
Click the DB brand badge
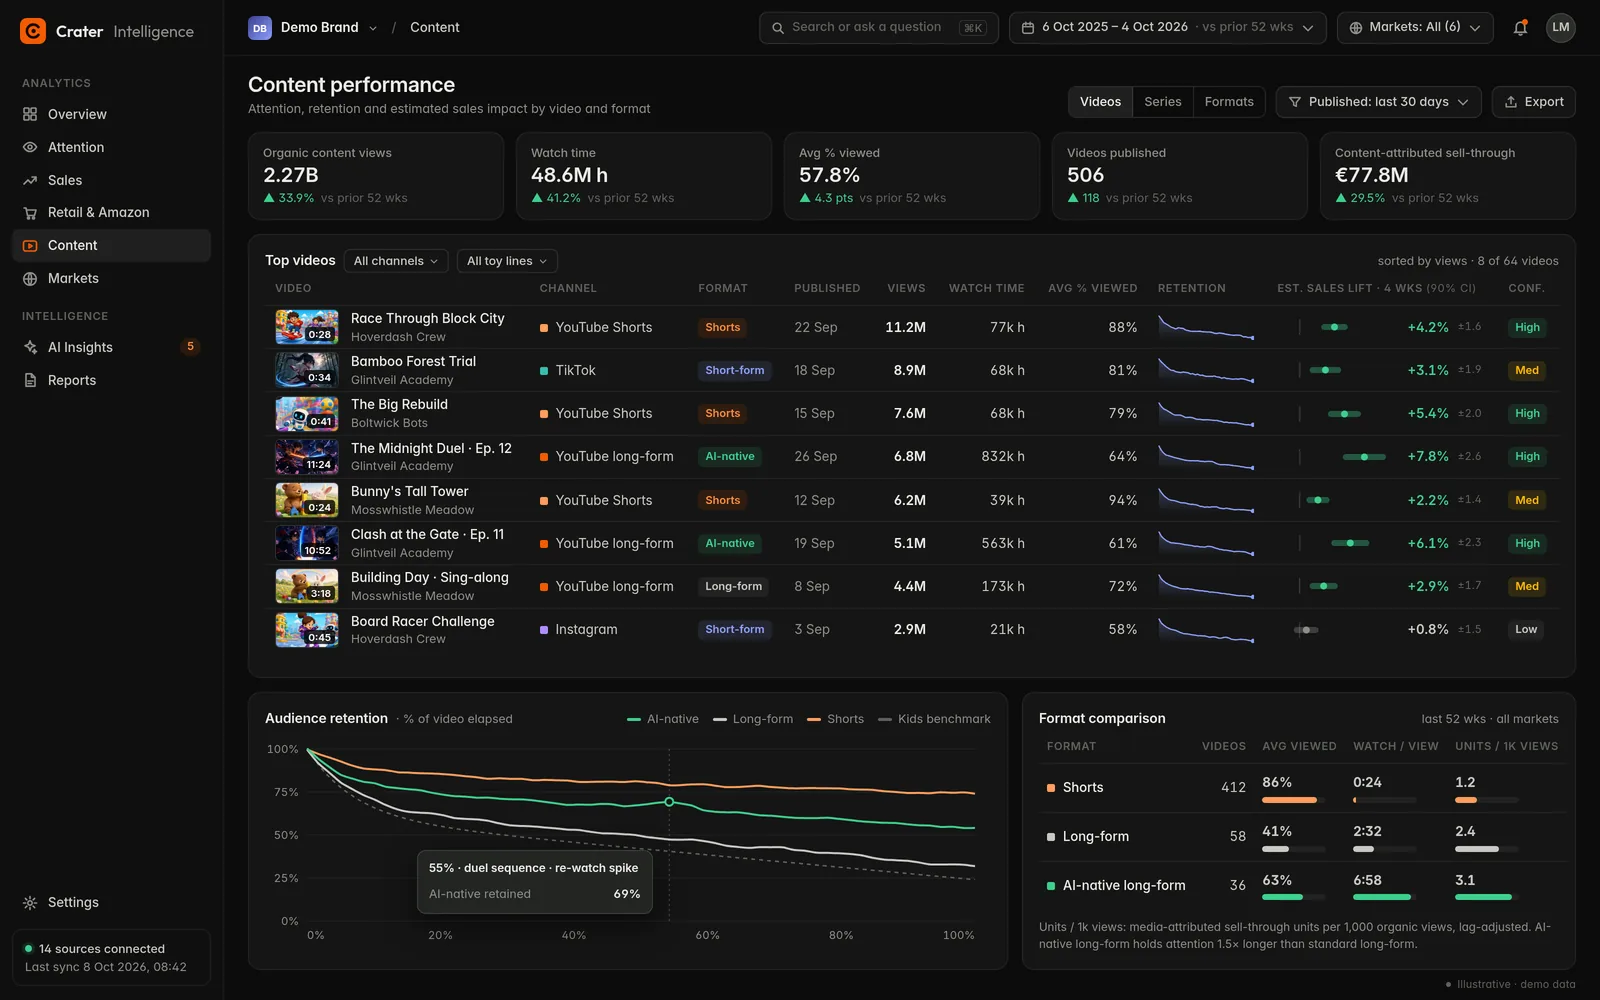[x=260, y=28]
